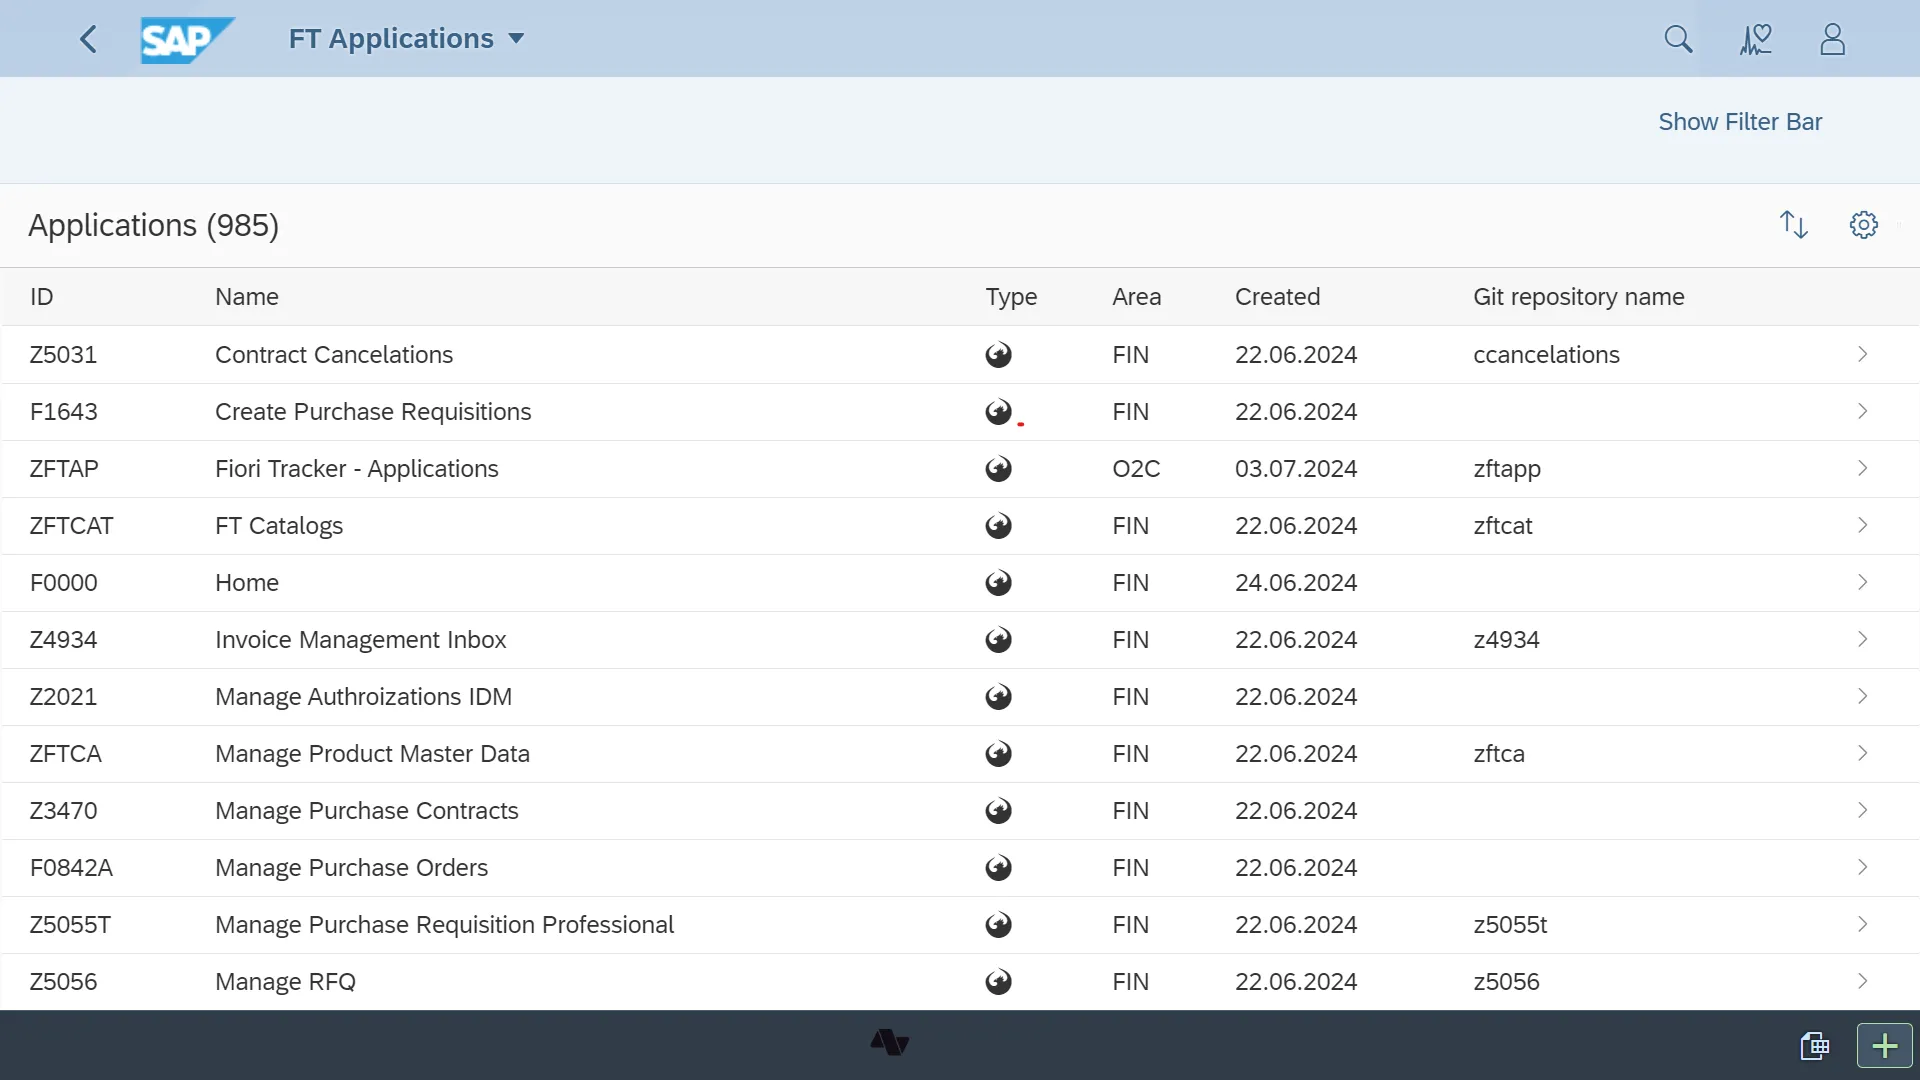Click type icon for Create Purchase Requisitions
The image size is (1920, 1080).
[x=998, y=412]
